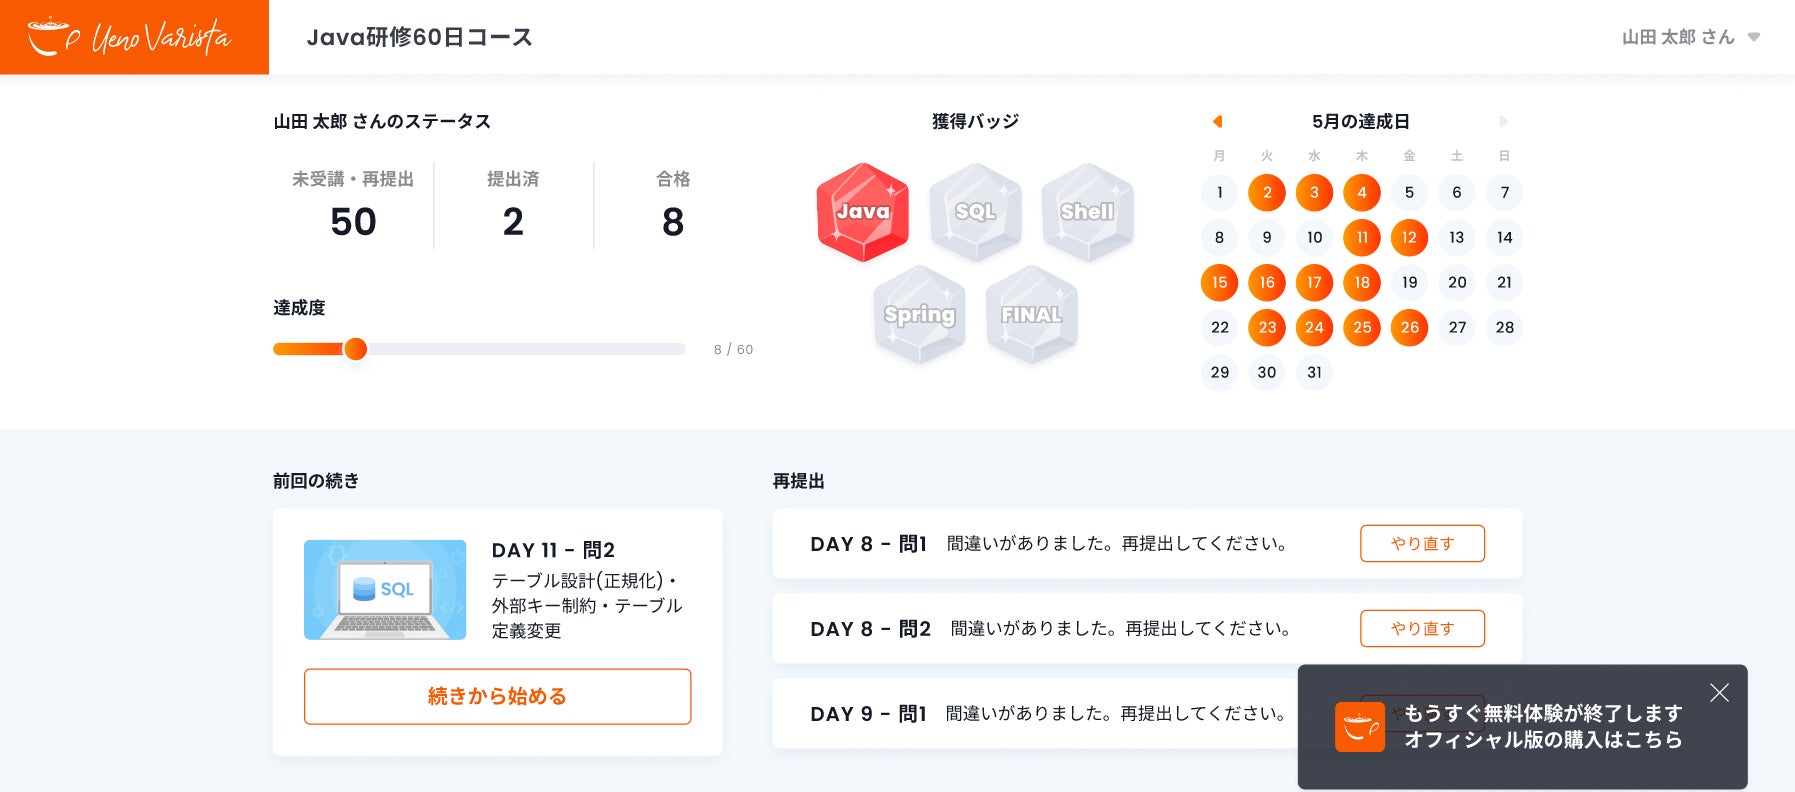Click the SQL badge
This screenshot has width=1795, height=792.
(x=974, y=212)
